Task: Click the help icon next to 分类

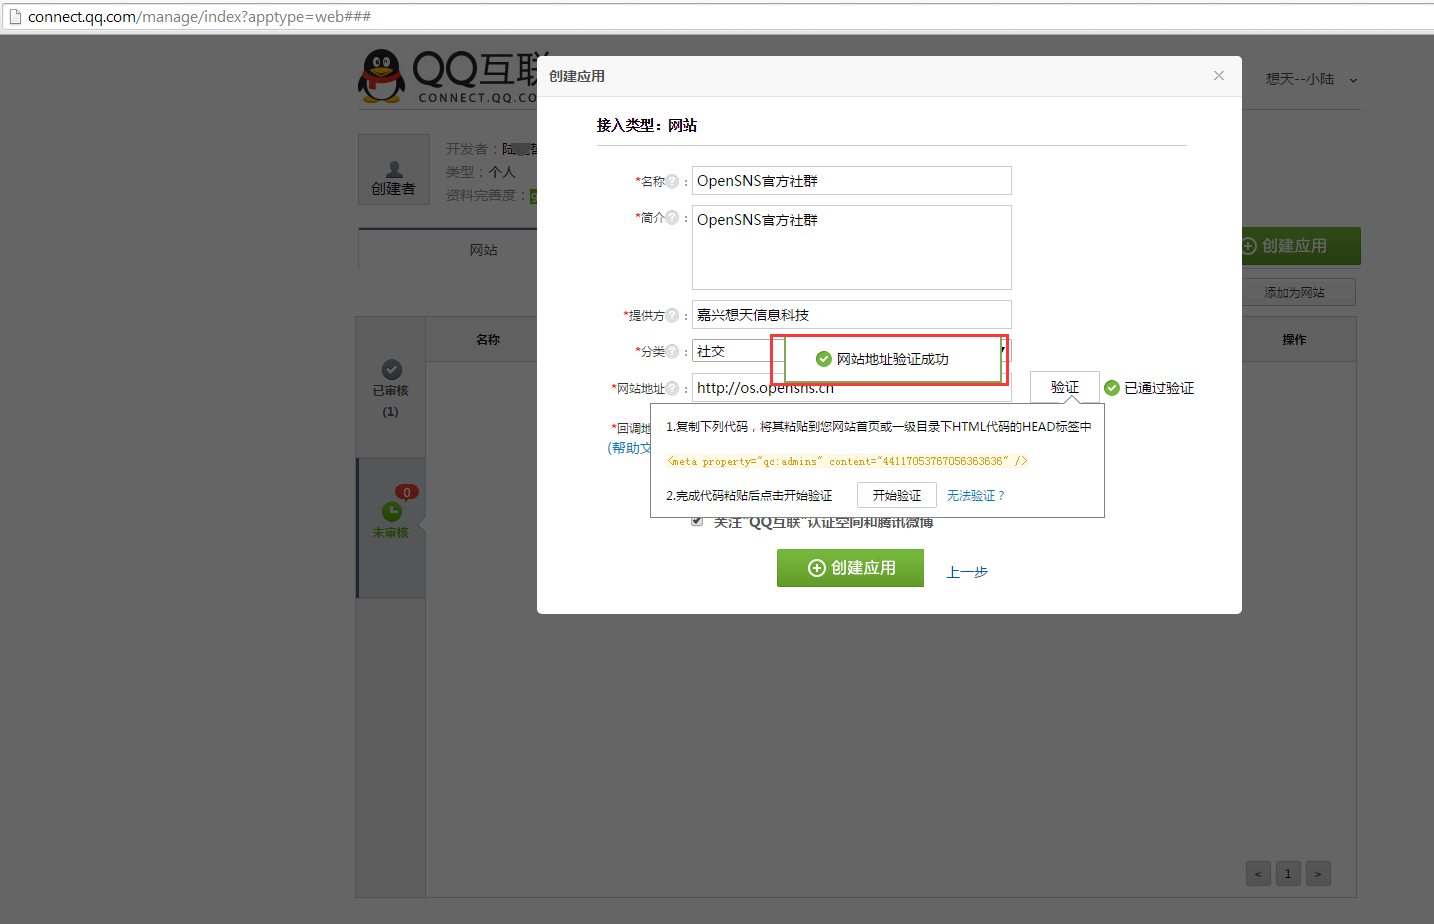Action: (x=672, y=351)
